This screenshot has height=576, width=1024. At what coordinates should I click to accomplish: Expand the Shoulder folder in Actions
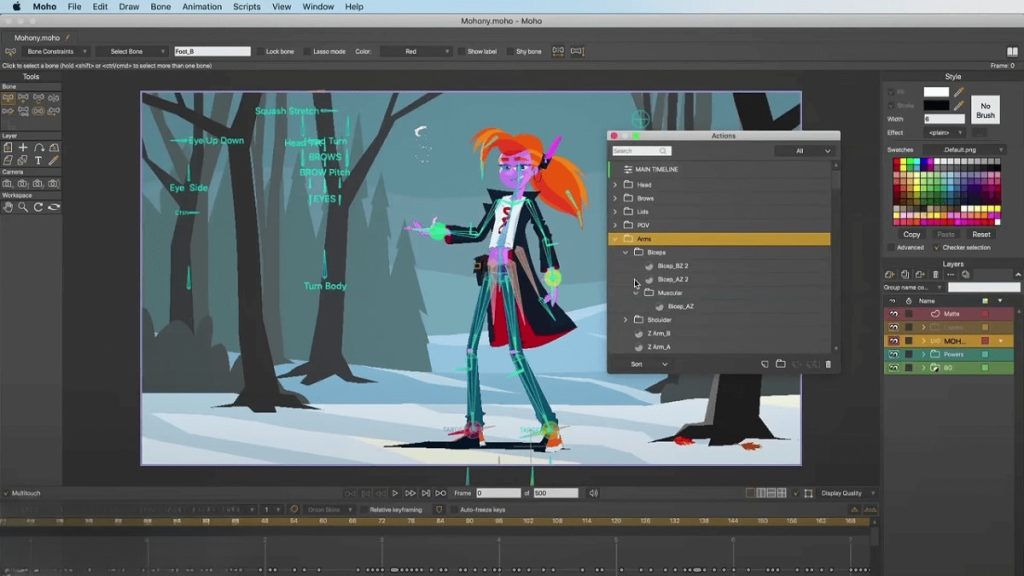[626, 320]
